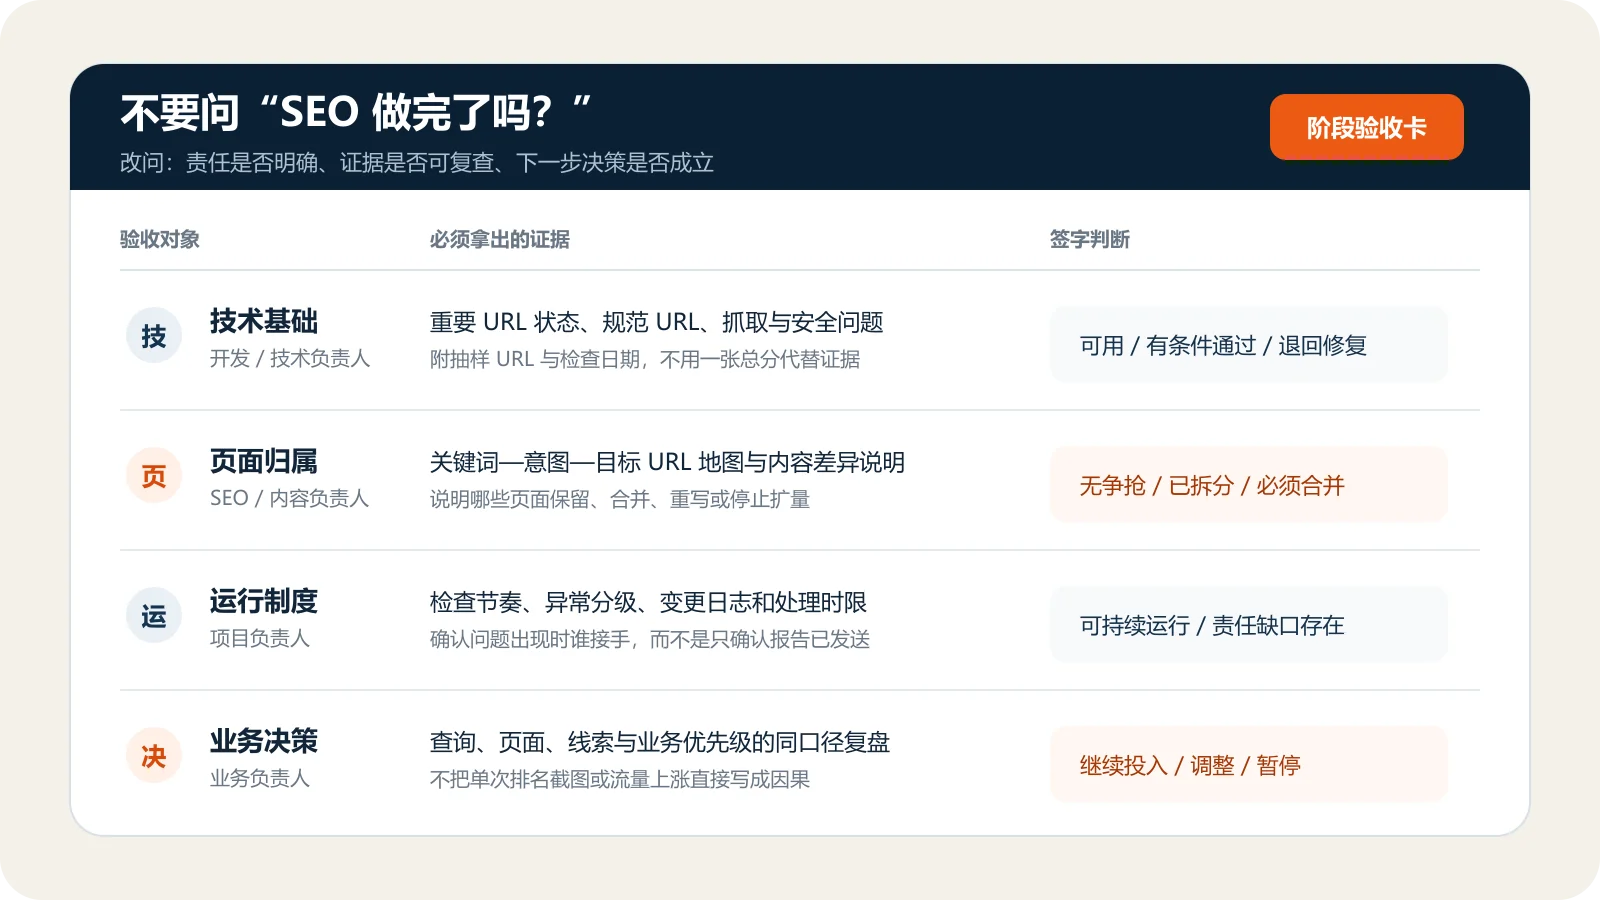Click the 阶段验收卡 orange button

coord(1366,127)
